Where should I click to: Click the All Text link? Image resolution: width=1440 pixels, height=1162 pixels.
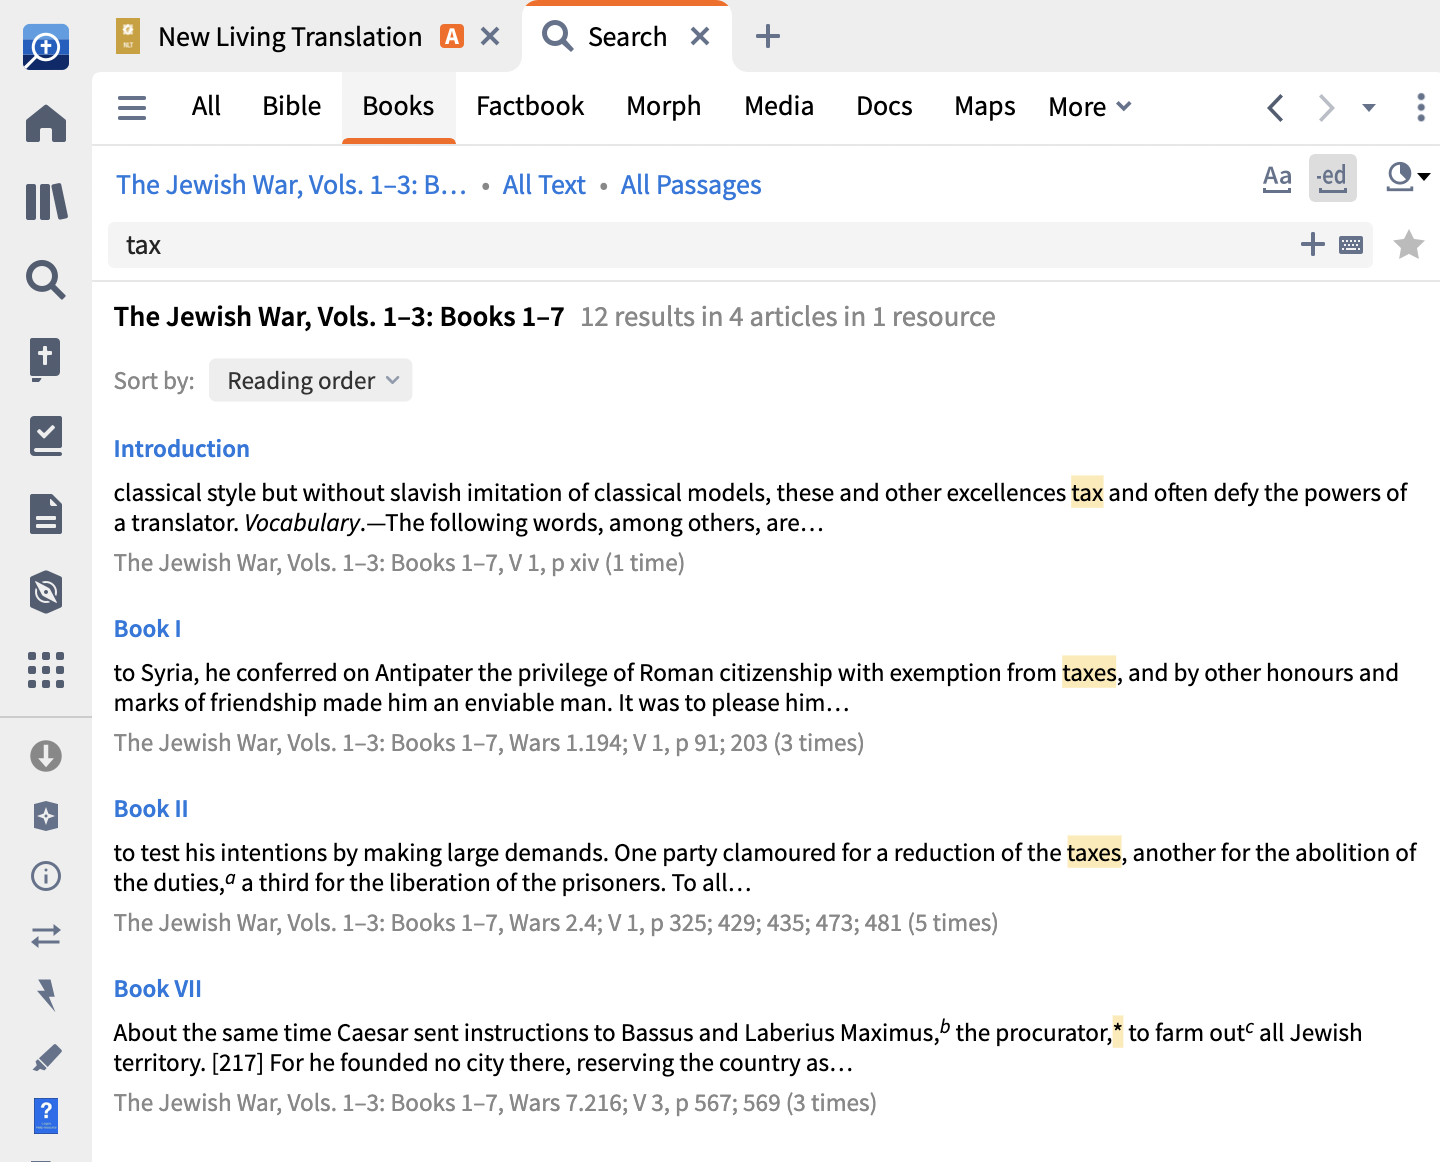[544, 185]
